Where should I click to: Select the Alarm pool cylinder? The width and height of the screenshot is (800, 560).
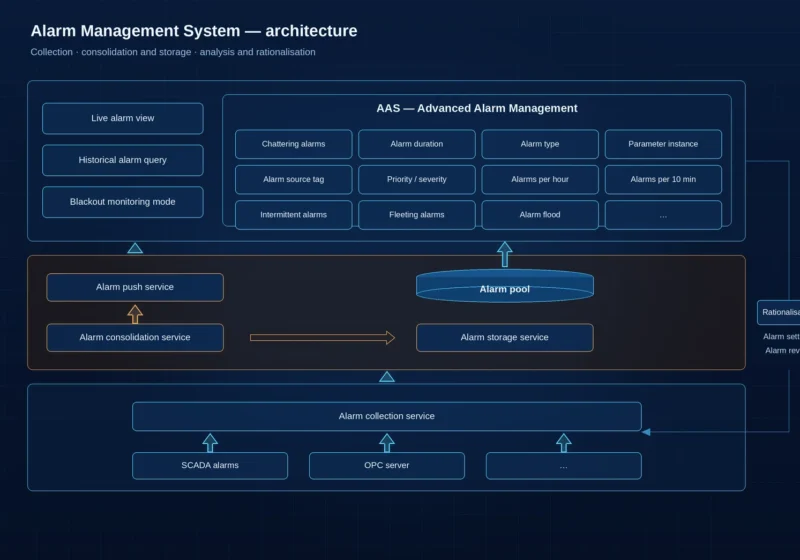coord(505,286)
